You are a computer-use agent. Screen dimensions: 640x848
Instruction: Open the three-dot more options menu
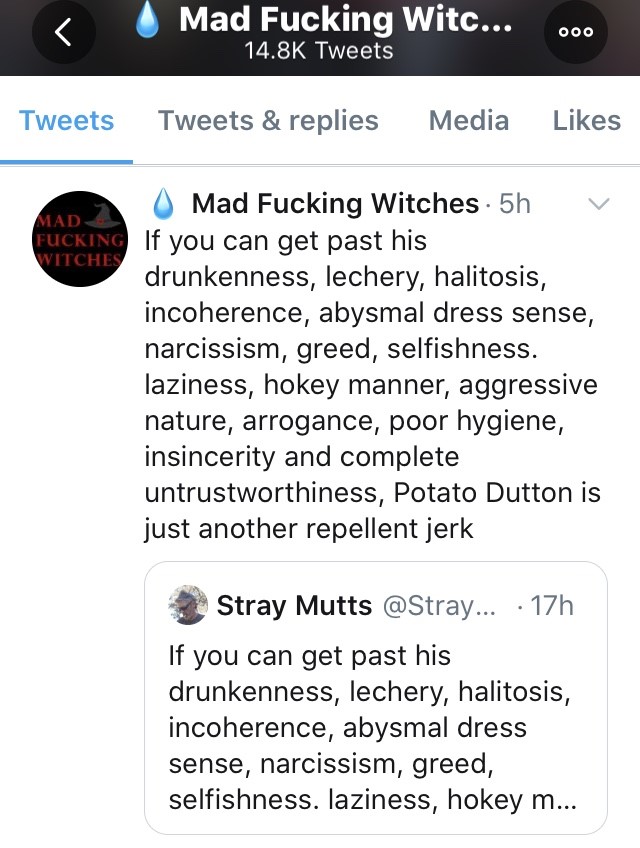pos(576,32)
